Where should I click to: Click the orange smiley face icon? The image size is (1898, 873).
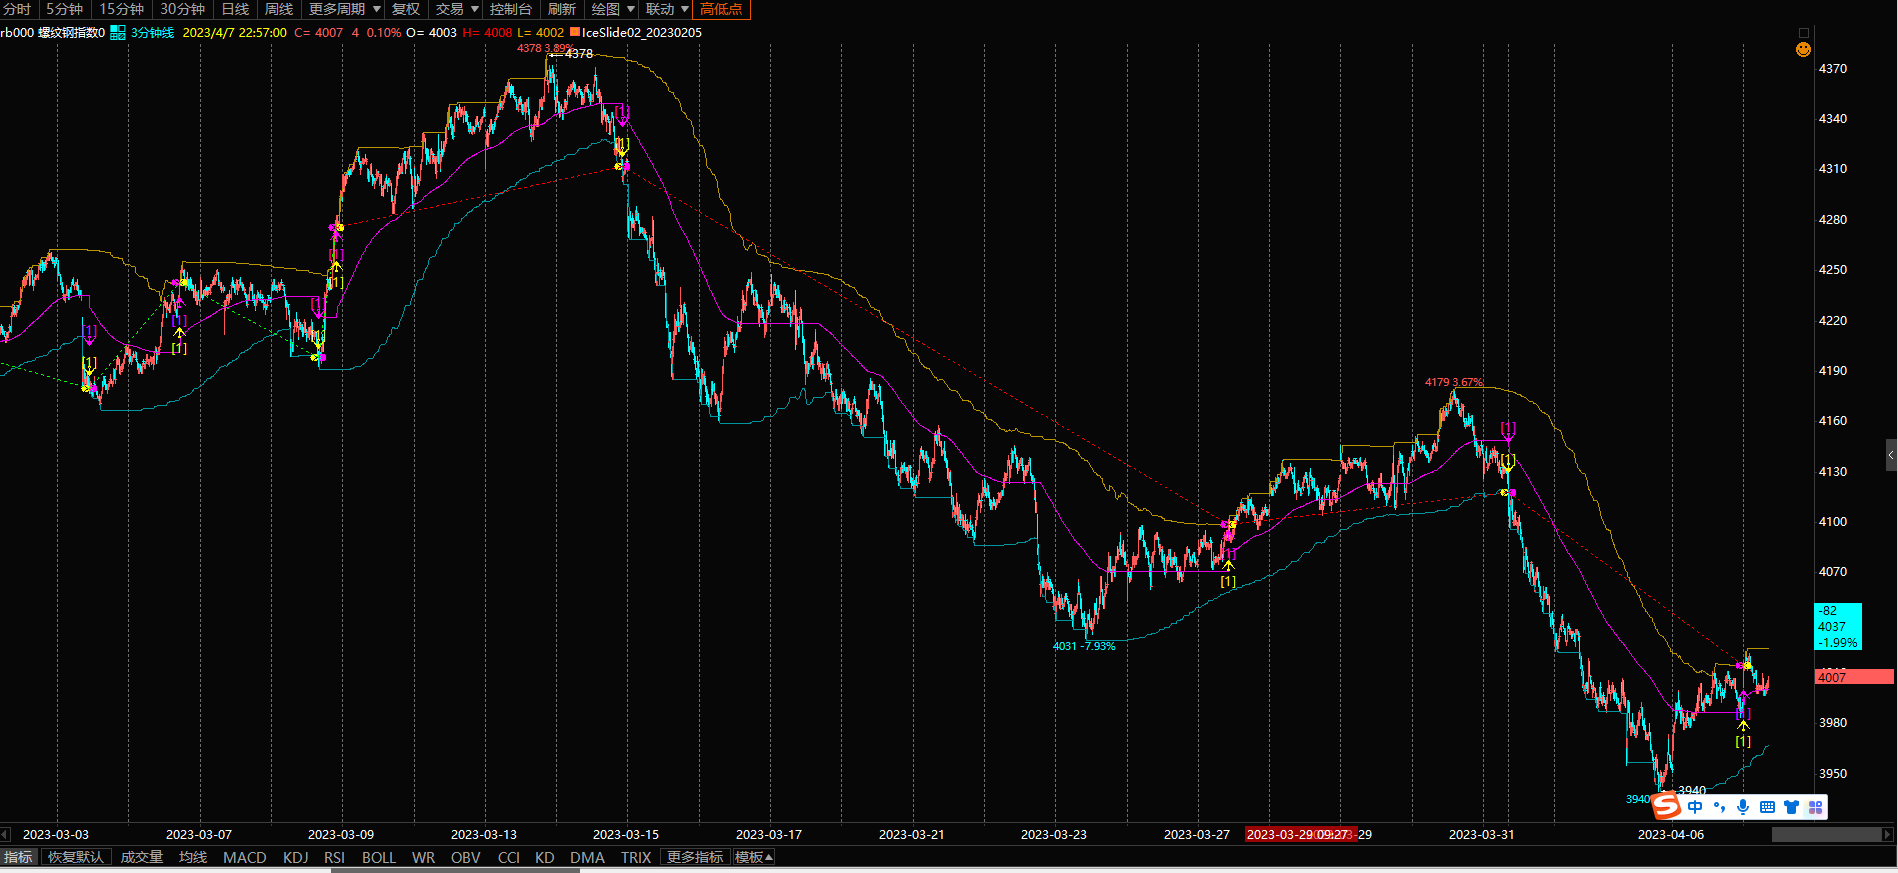pyautogui.click(x=1803, y=50)
